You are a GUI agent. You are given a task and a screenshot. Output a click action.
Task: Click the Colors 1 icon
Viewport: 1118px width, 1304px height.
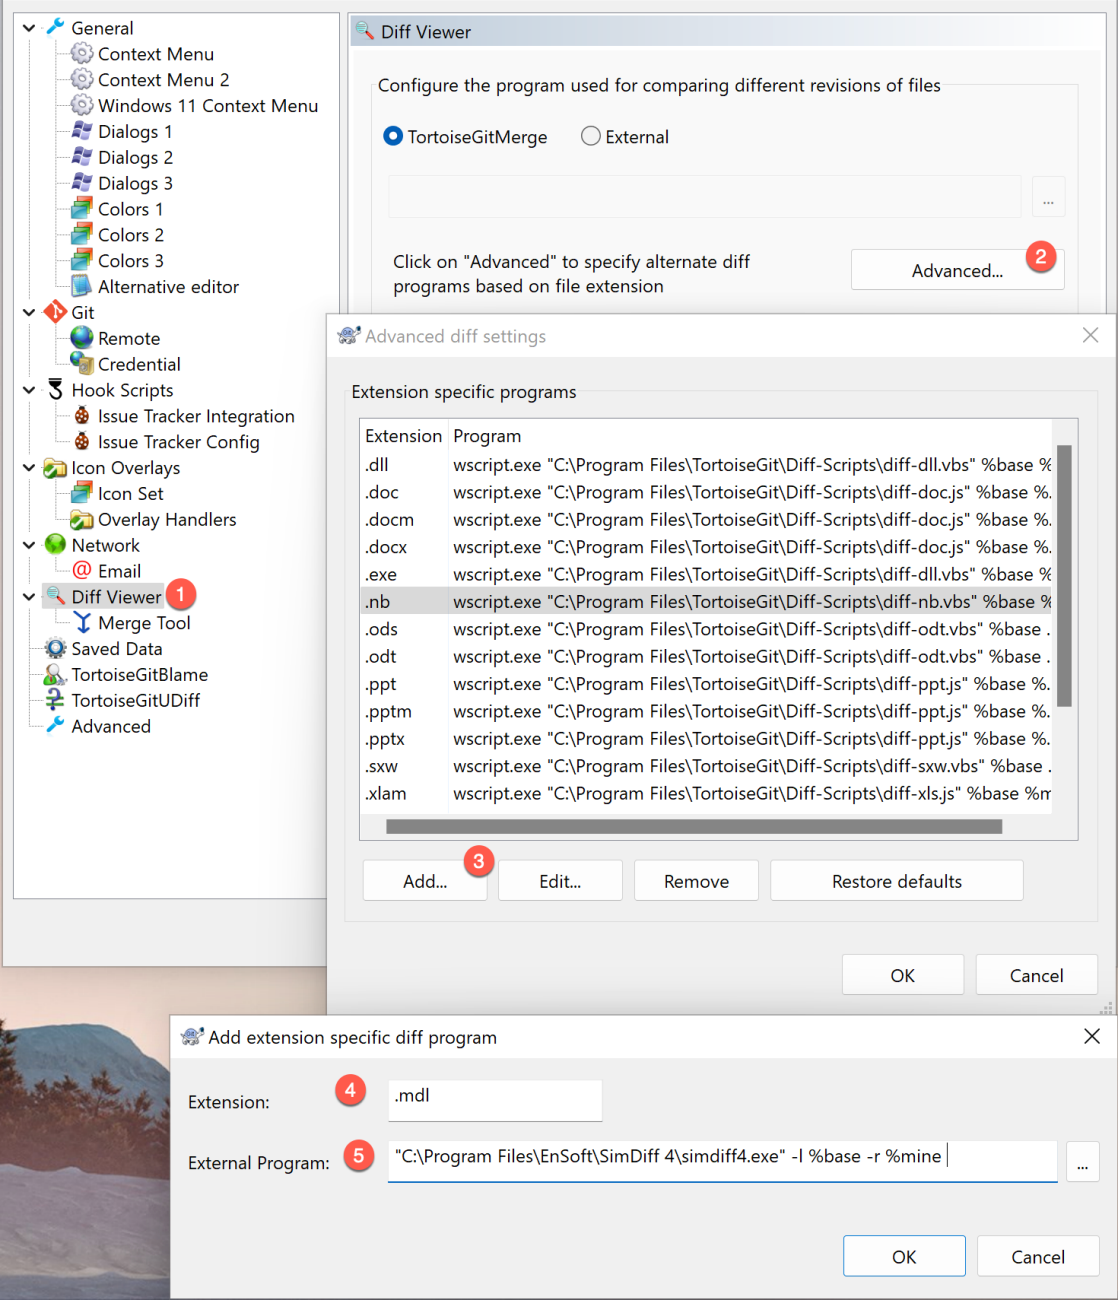click(82, 208)
